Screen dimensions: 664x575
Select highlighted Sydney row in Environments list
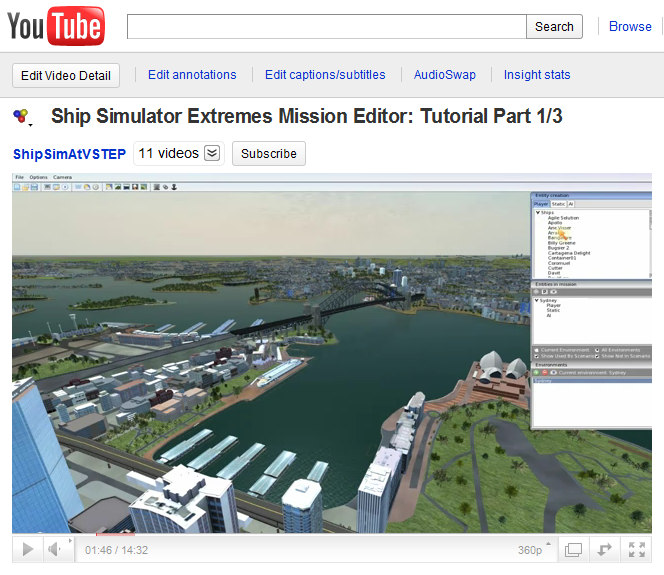592,381
